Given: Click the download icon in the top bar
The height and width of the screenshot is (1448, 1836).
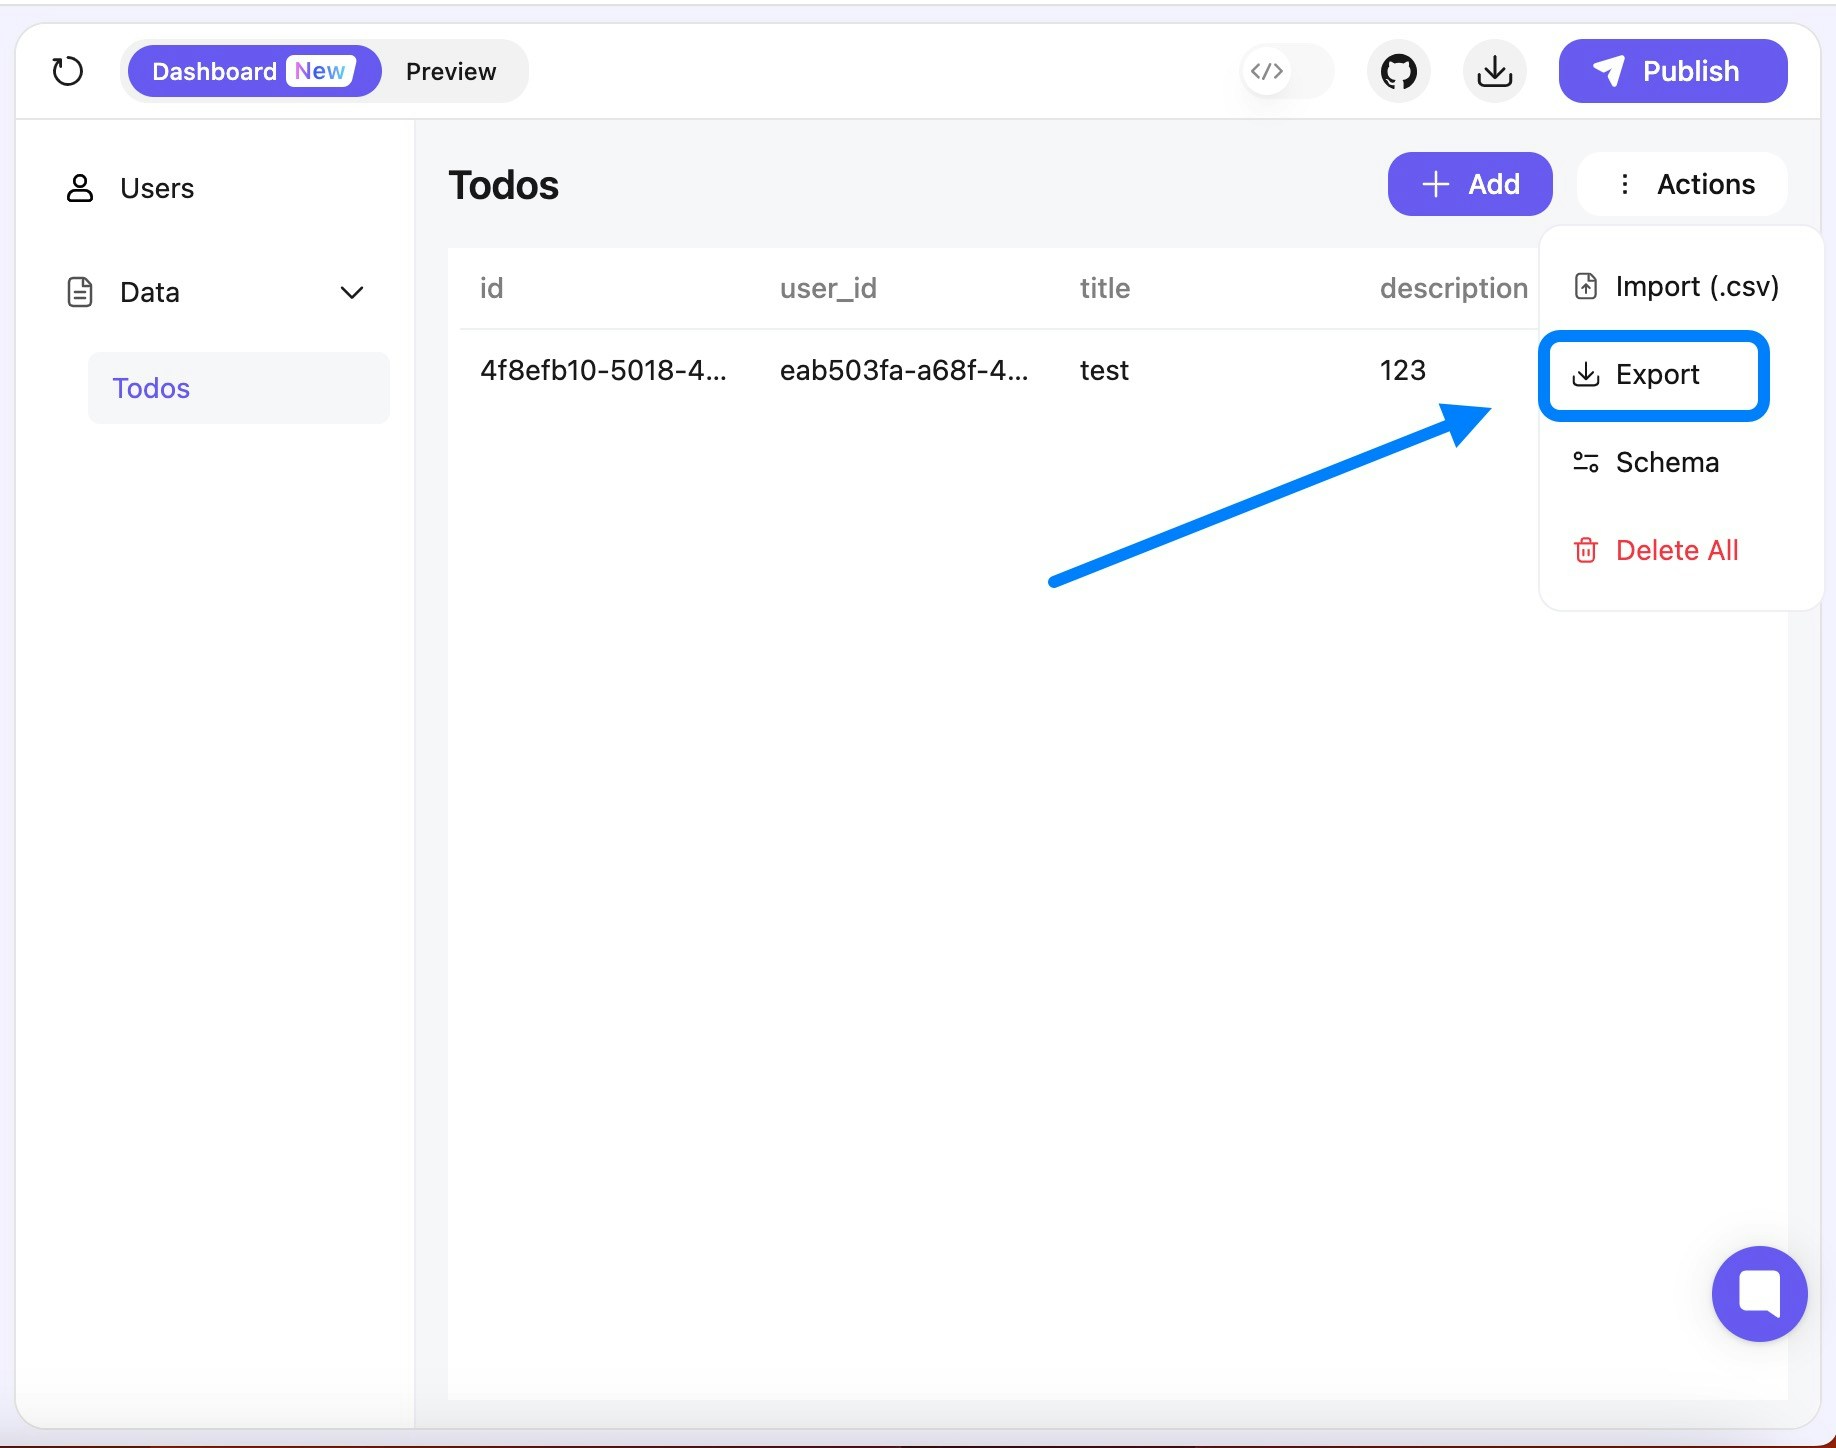Looking at the screenshot, I should click(x=1494, y=71).
